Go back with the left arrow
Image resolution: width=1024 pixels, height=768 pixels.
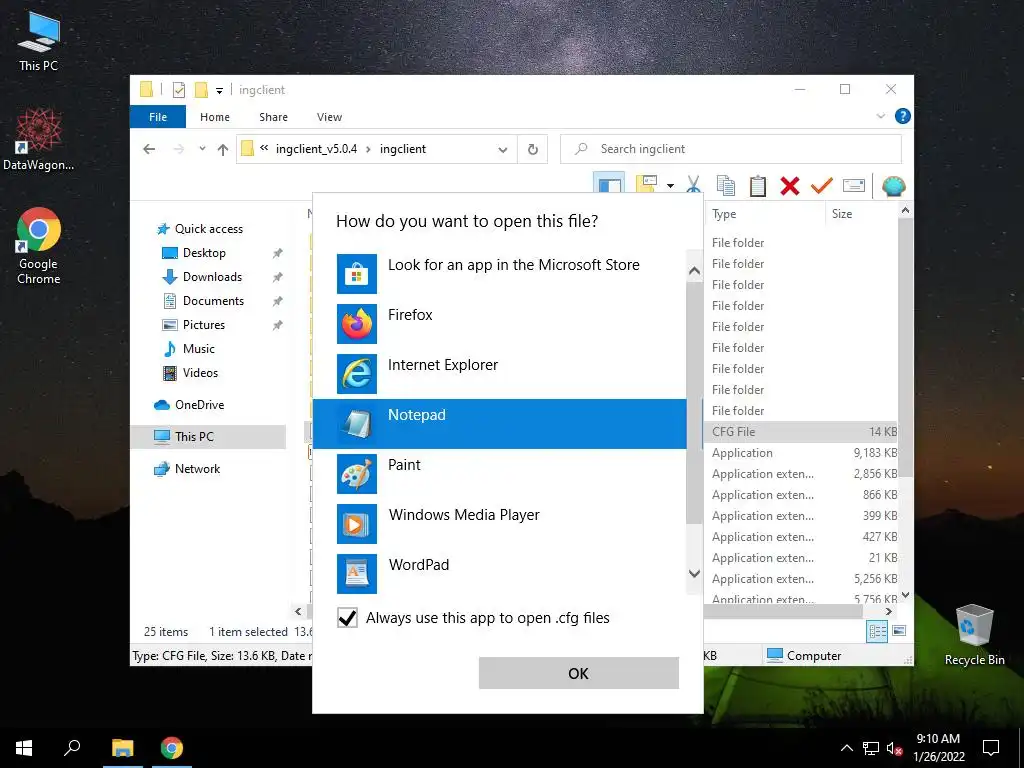click(x=149, y=149)
